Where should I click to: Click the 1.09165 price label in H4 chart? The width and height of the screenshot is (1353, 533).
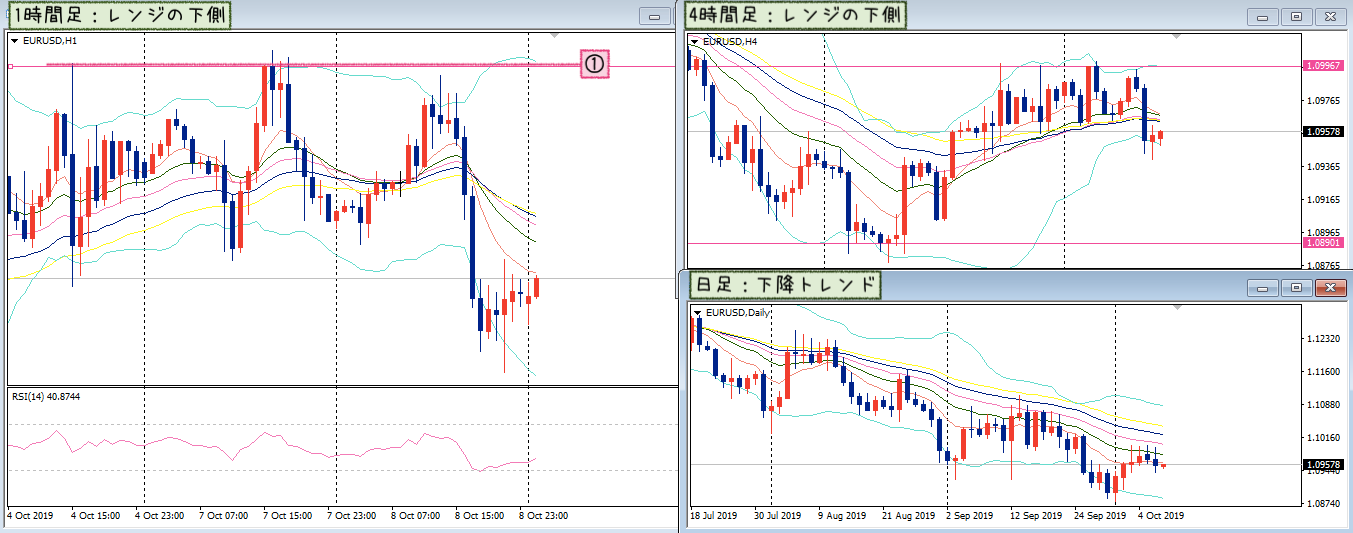point(1324,200)
